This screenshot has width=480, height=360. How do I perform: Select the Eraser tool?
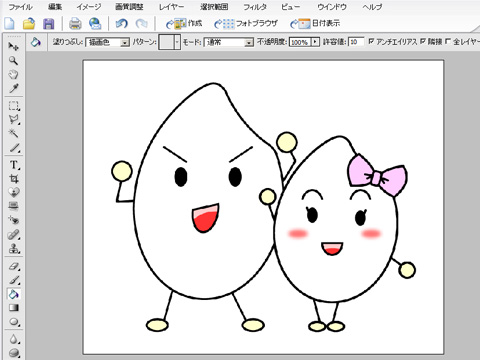tap(14, 266)
